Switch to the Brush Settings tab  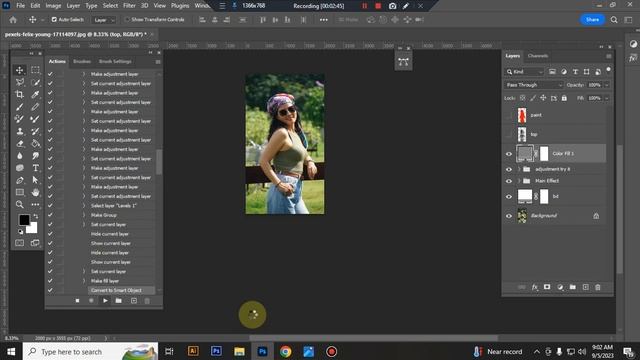pos(115,61)
